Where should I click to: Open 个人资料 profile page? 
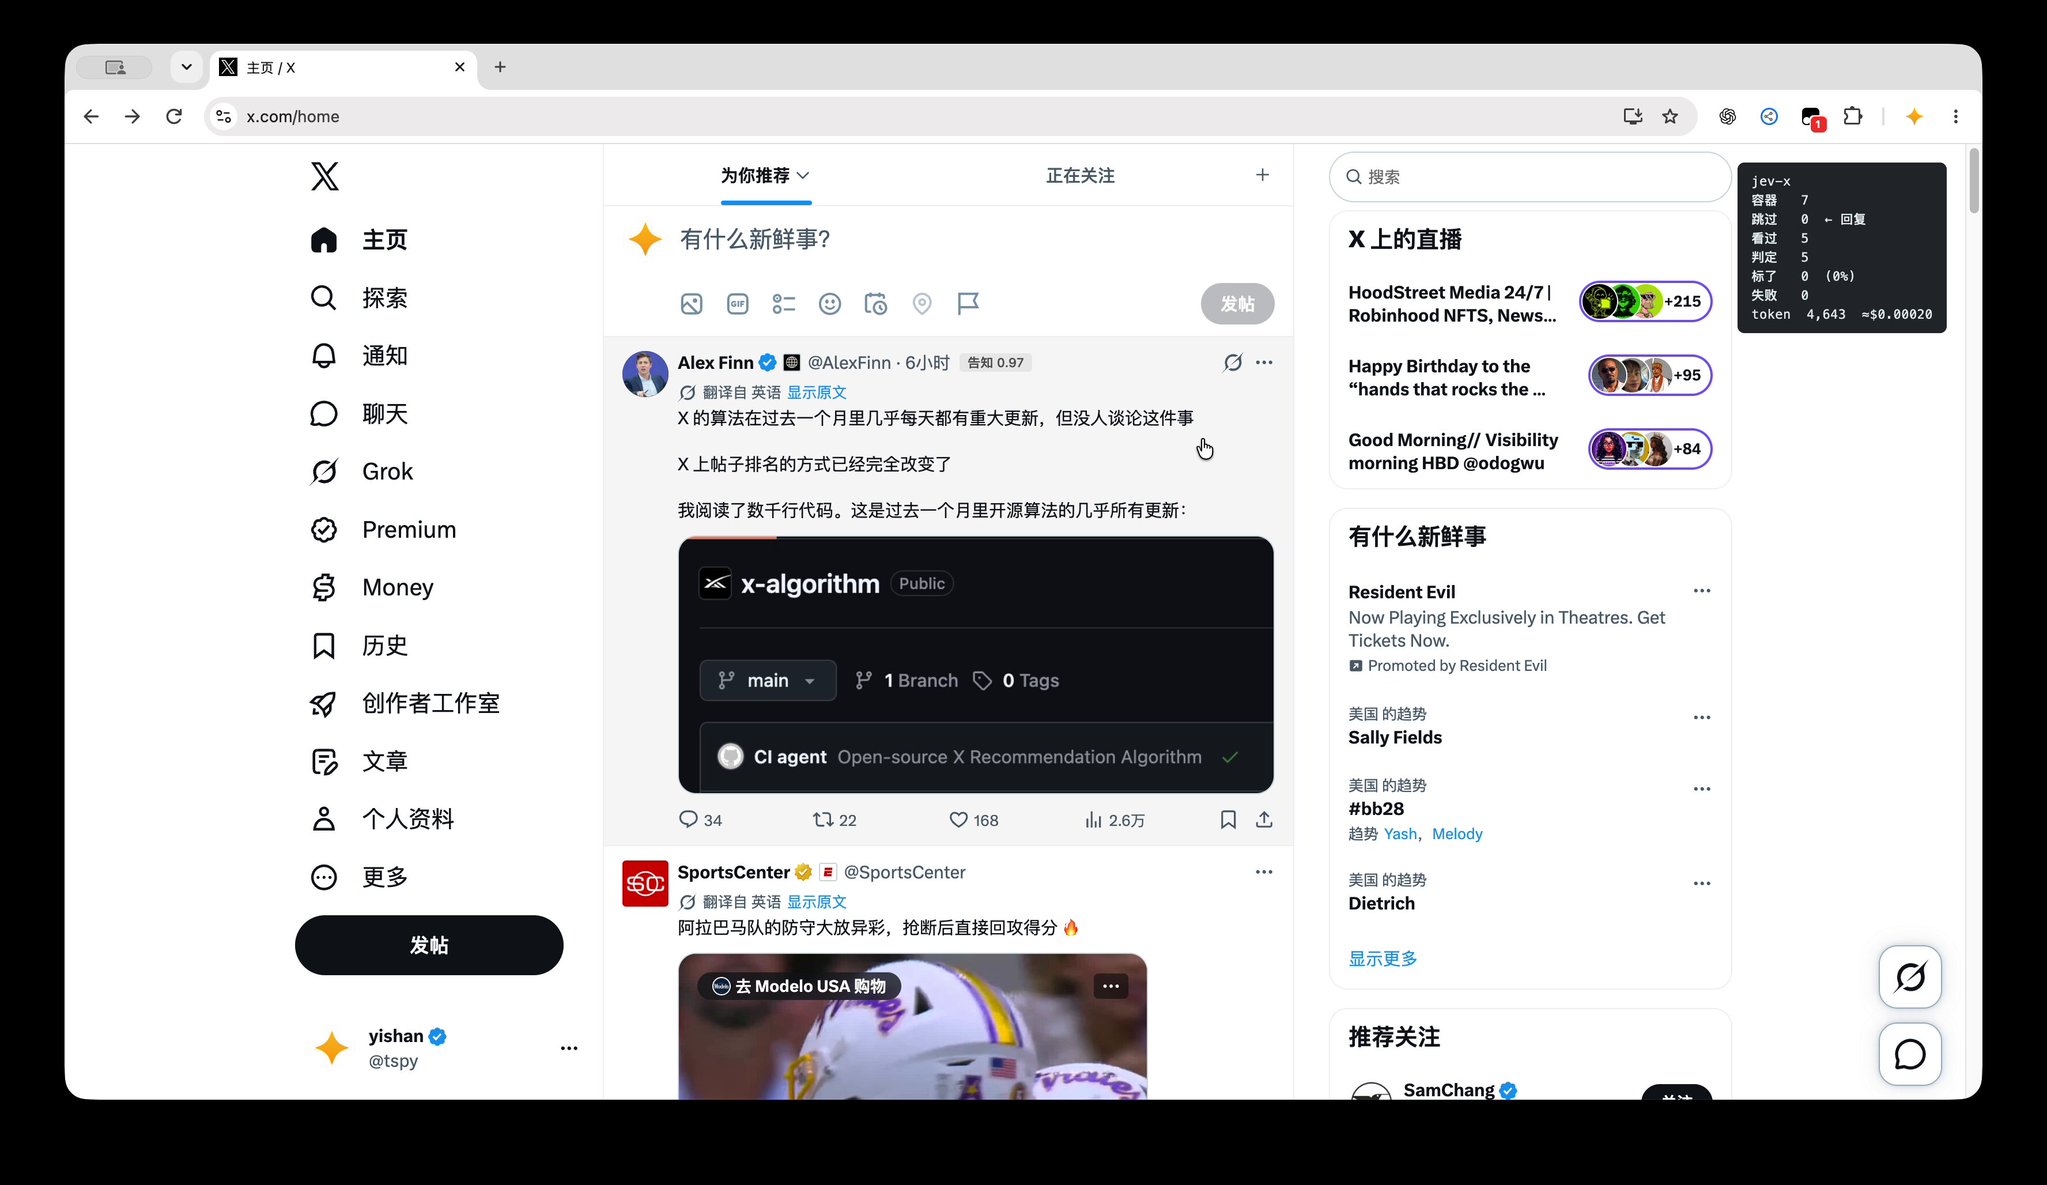(x=382, y=820)
